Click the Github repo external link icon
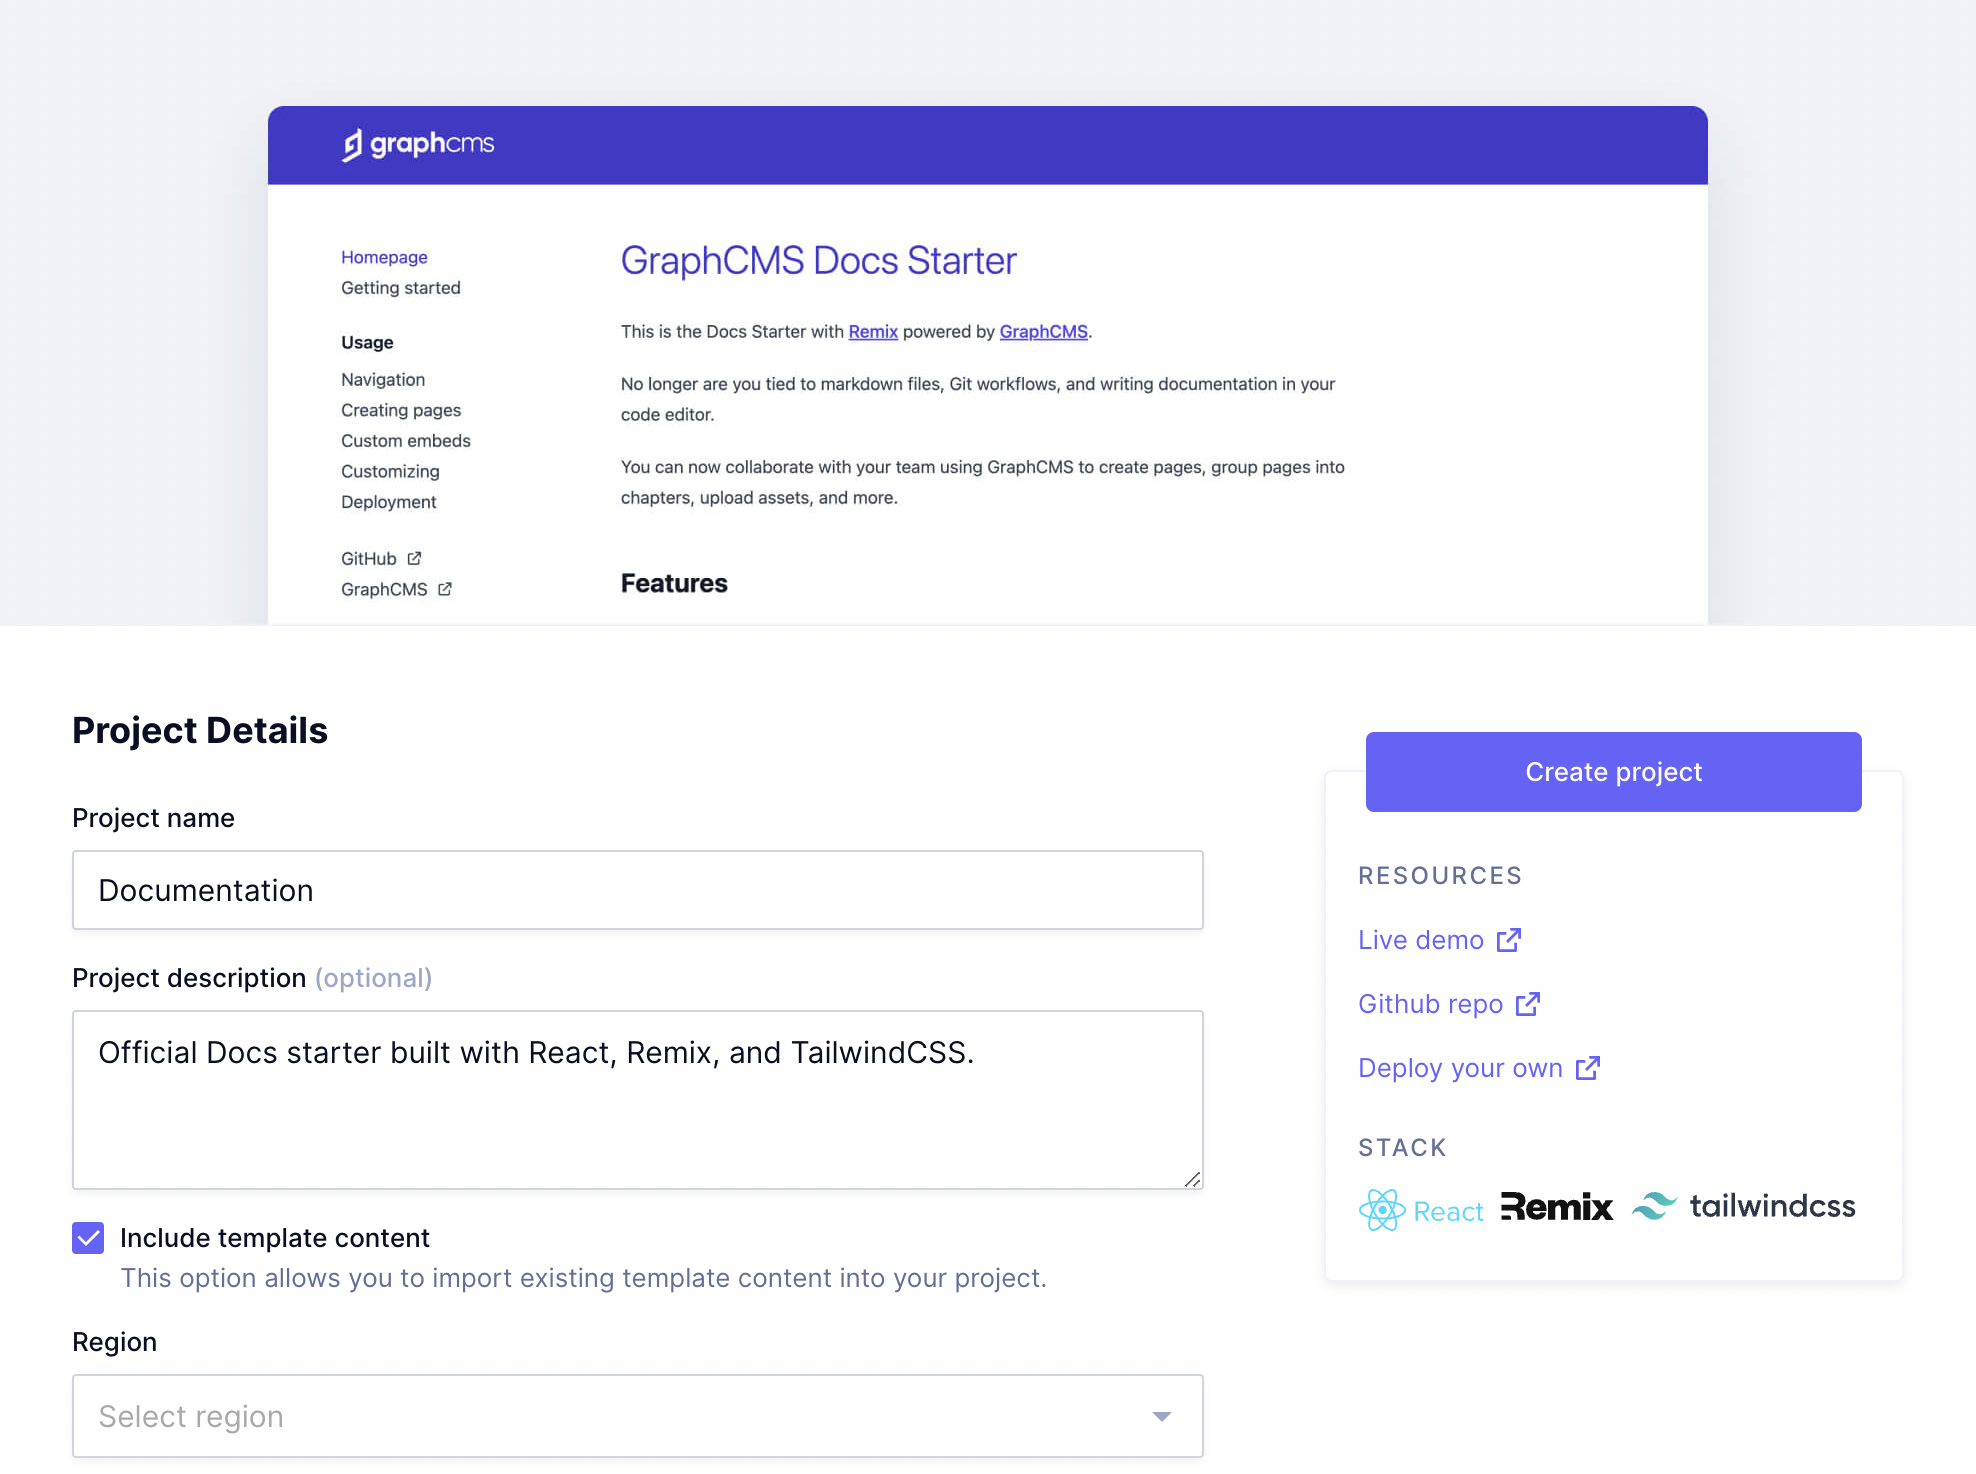1976x1474 pixels. [x=1528, y=1004]
